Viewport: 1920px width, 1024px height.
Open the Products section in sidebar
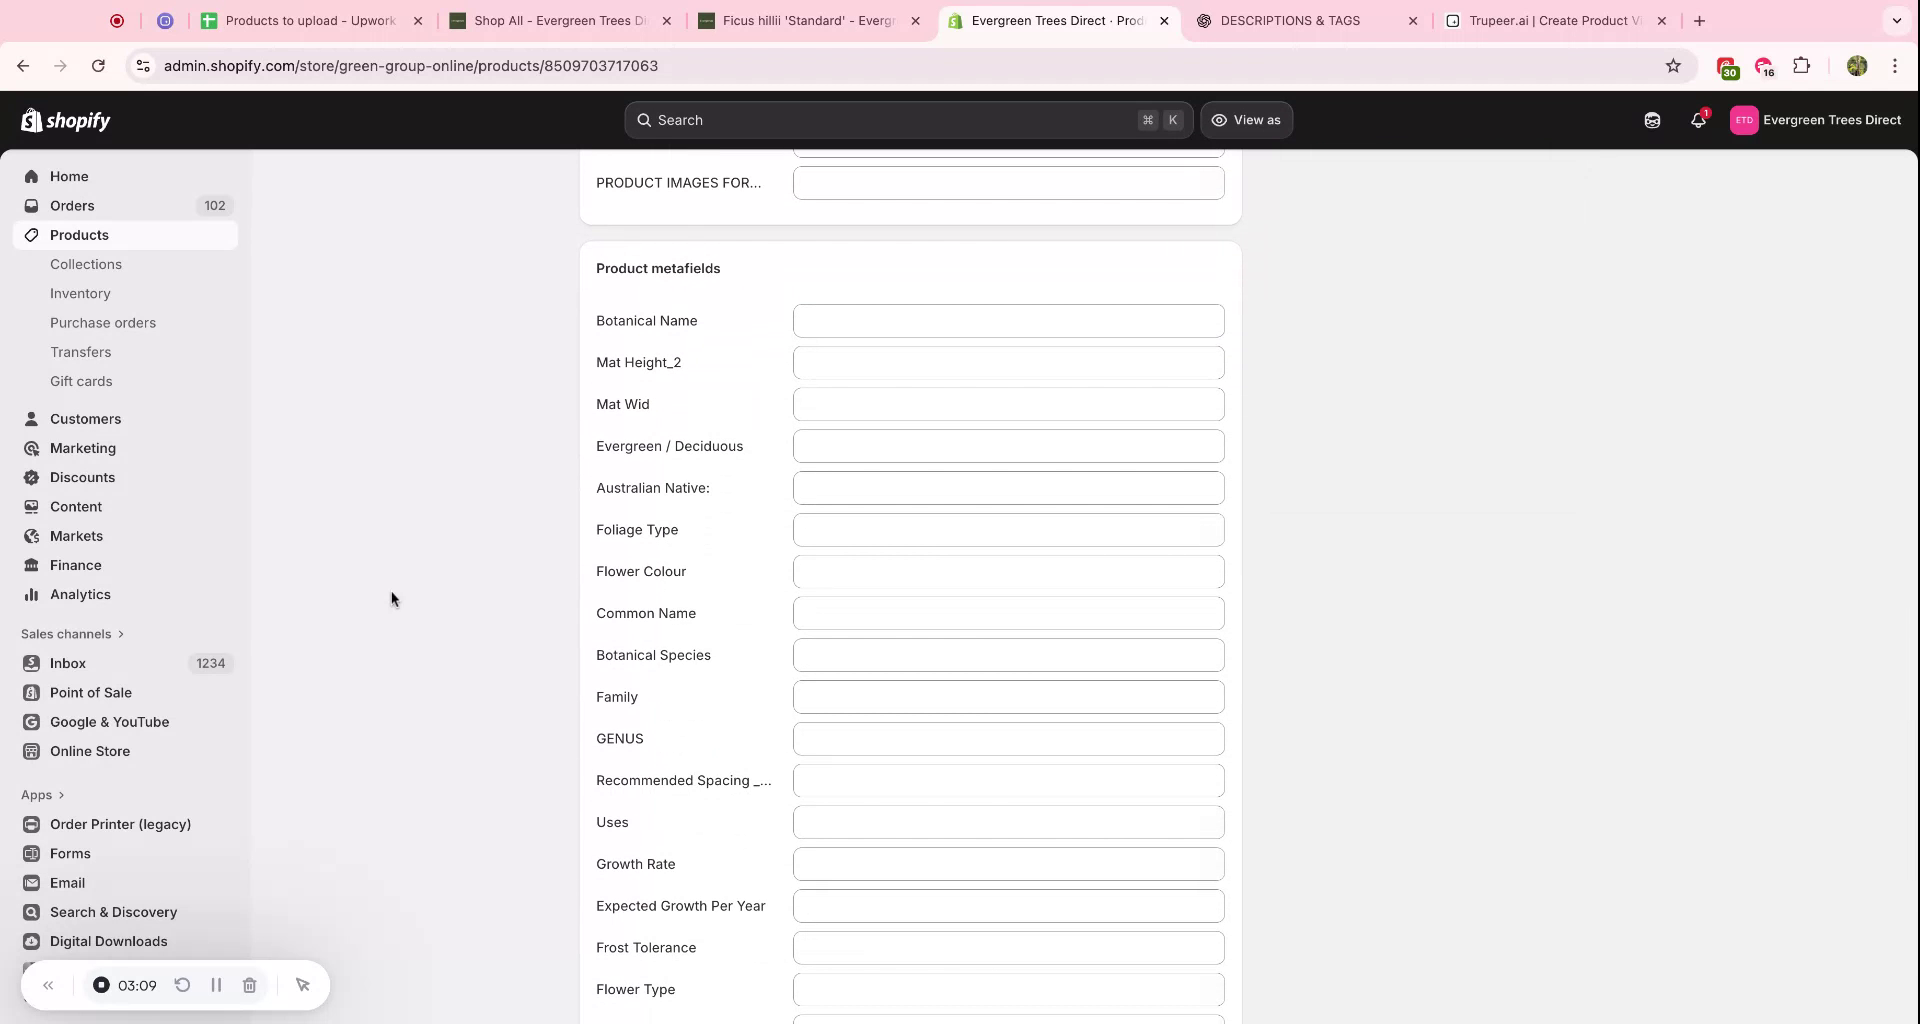coord(78,234)
